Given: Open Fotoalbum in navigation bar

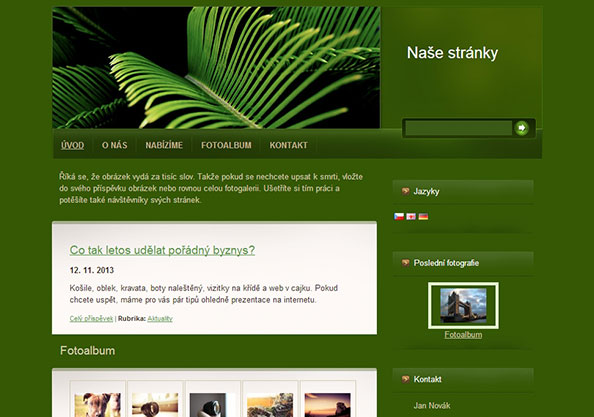Looking at the screenshot, I should pos(226,145).
